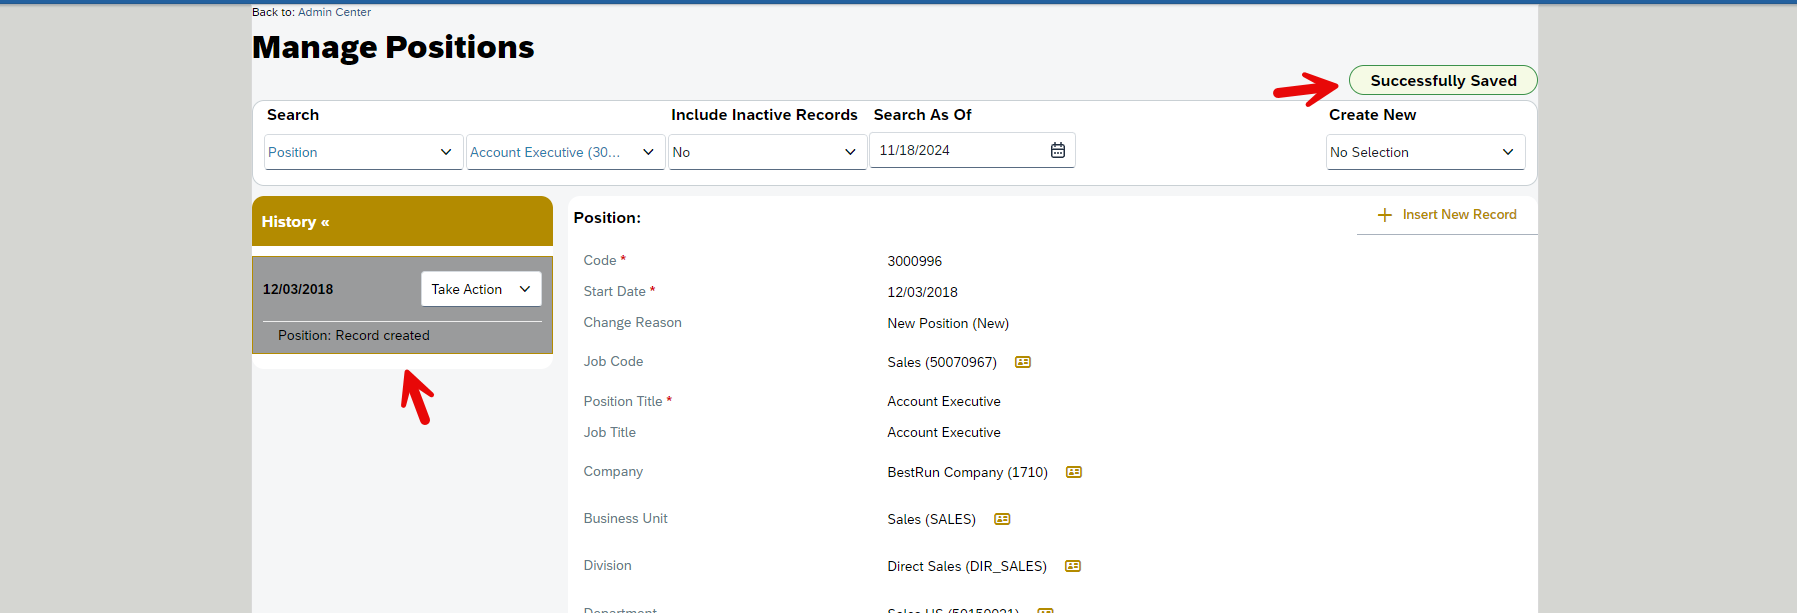The width and height of the screenshot is (1797, 613).
Task: Open the Search As Of calendar picker
Action: pyautogui.click(x=1057, y=150)
